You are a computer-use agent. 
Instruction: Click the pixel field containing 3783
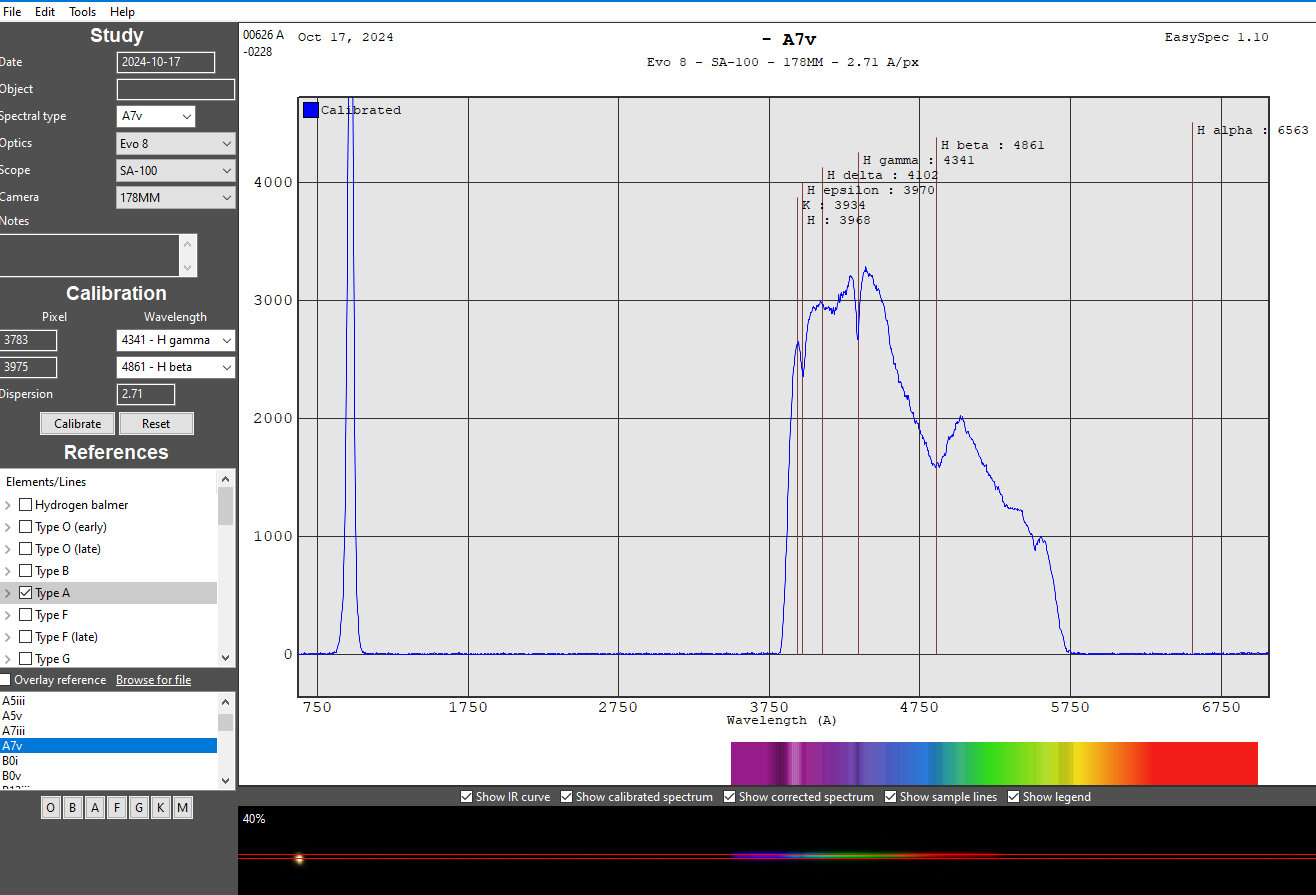coord(28,340)
